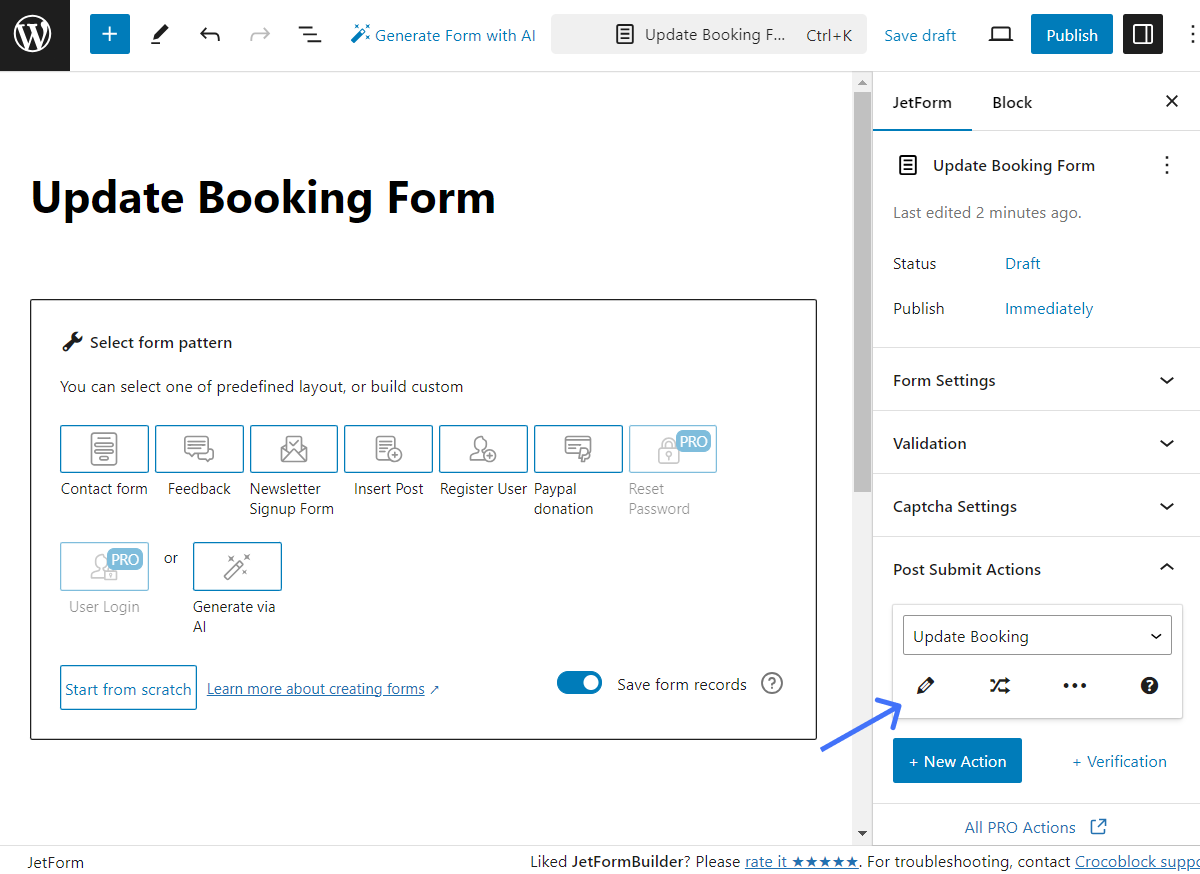
Task: Undo the last change
Action: click(x=210, y=34)
